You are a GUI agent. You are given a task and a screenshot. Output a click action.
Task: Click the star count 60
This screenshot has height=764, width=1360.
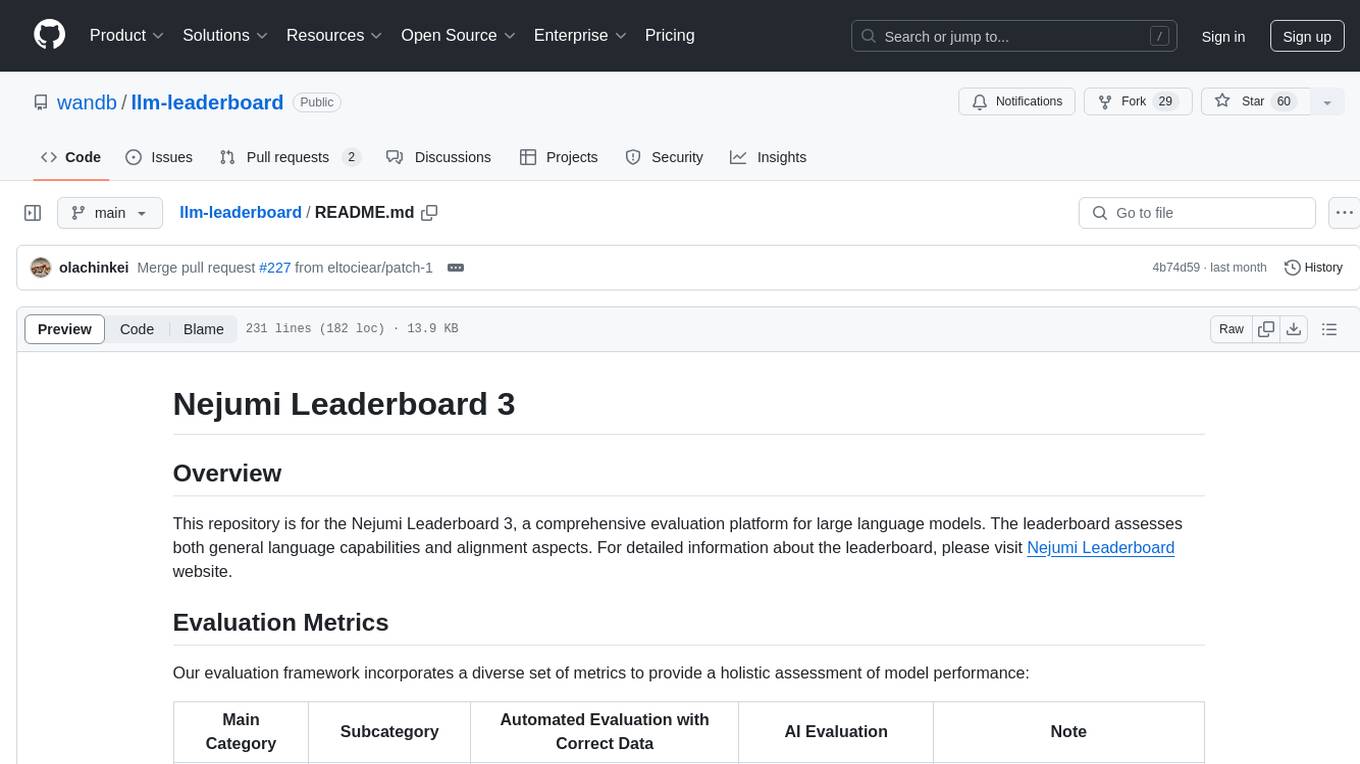(1284, 102)
